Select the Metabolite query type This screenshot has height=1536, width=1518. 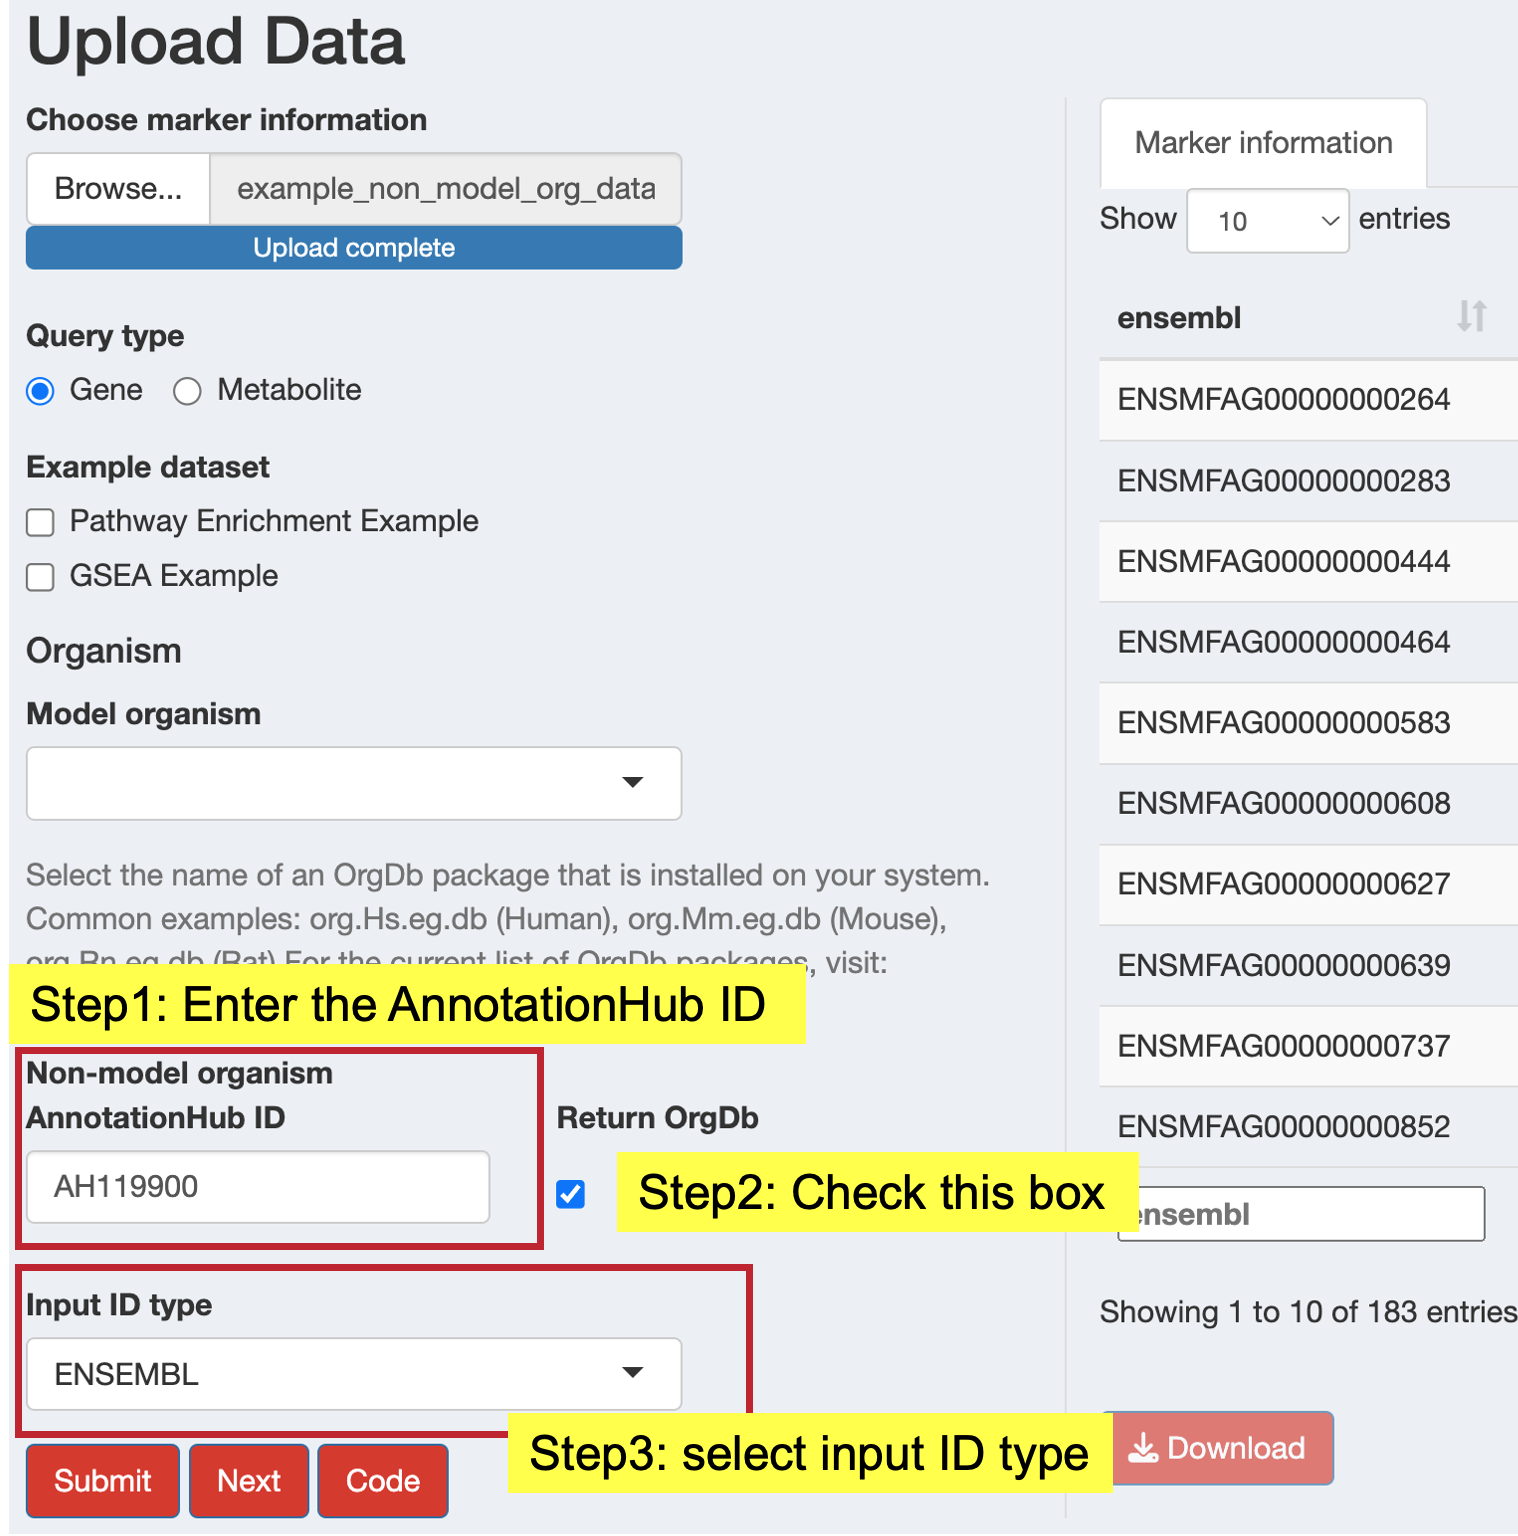187,391
